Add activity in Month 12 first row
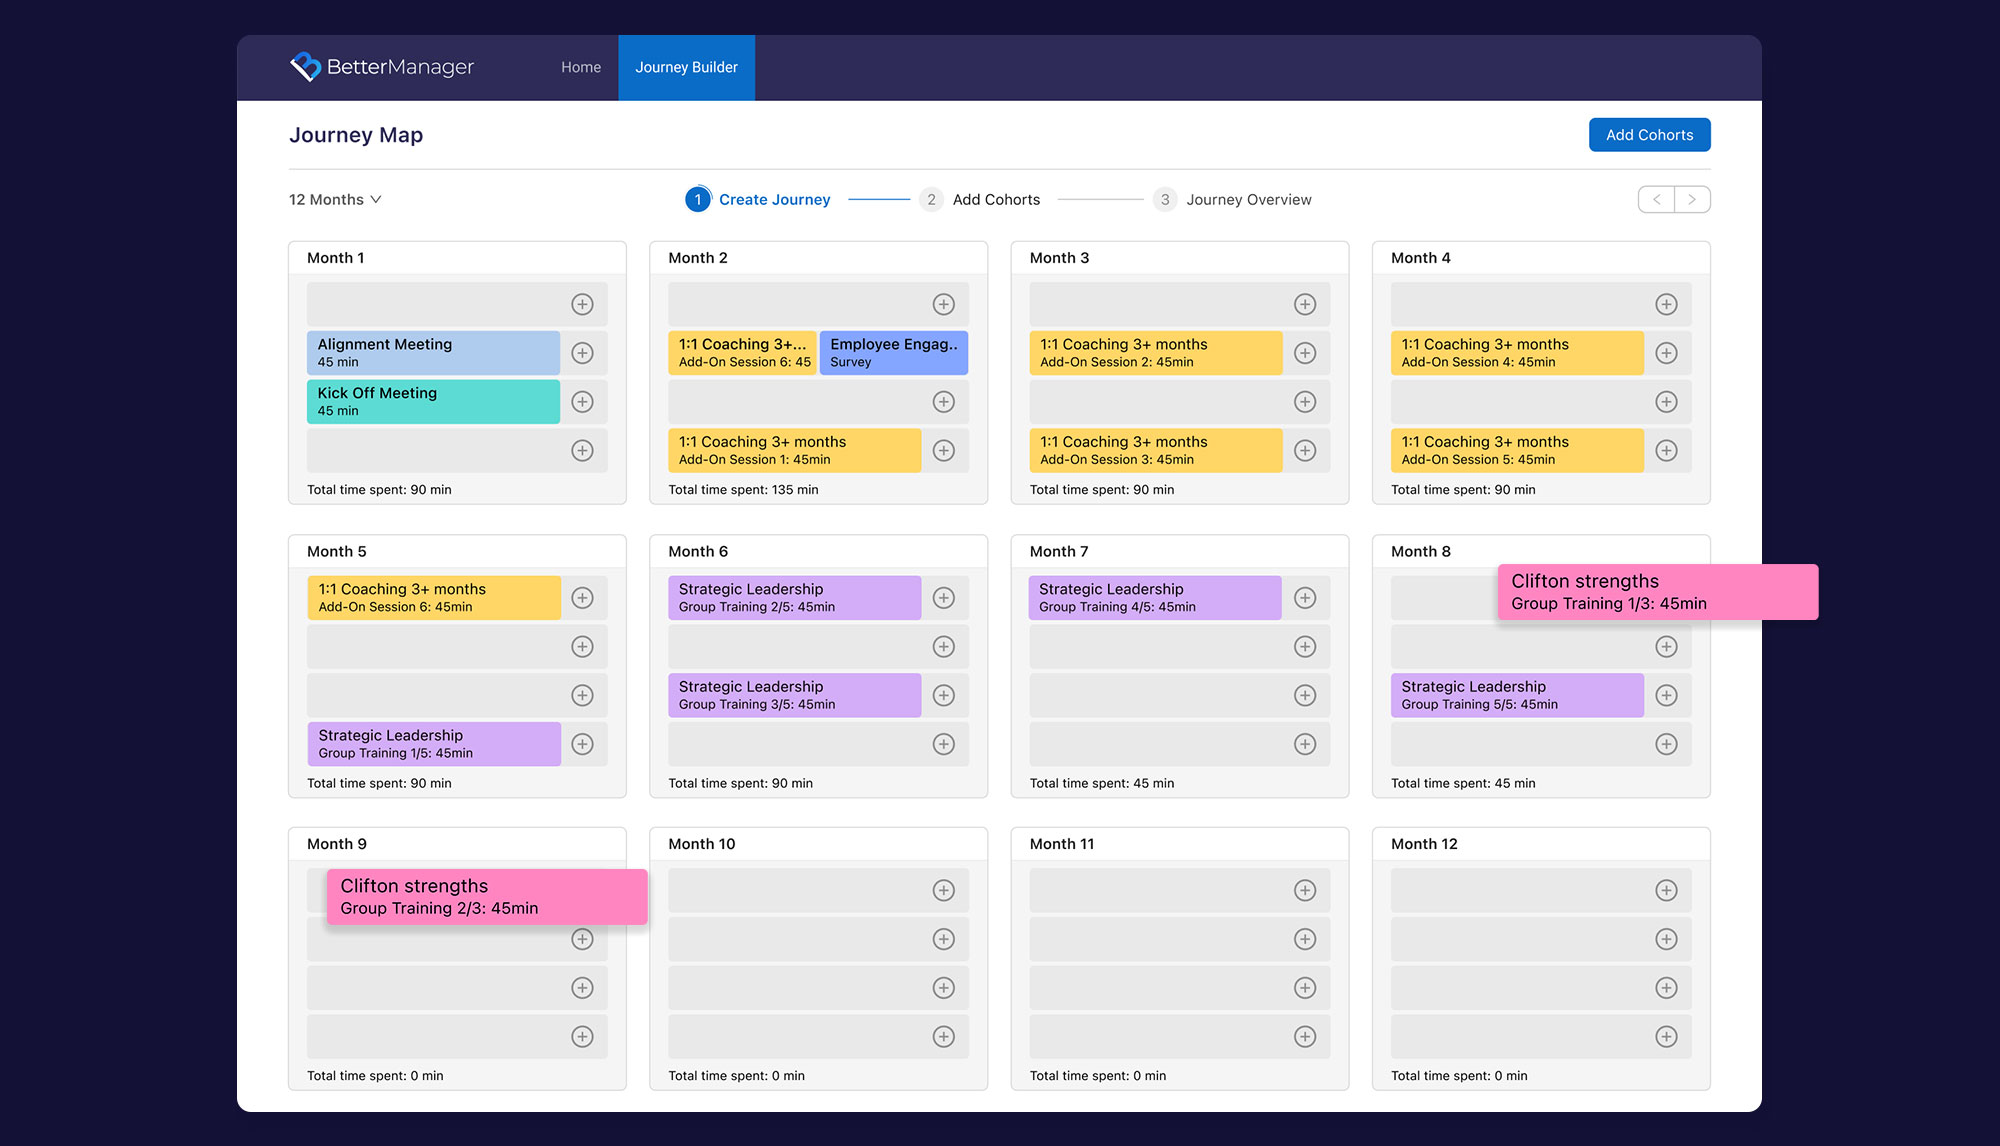Viewport: 2000px width, 1146px height. [1666, 891]
